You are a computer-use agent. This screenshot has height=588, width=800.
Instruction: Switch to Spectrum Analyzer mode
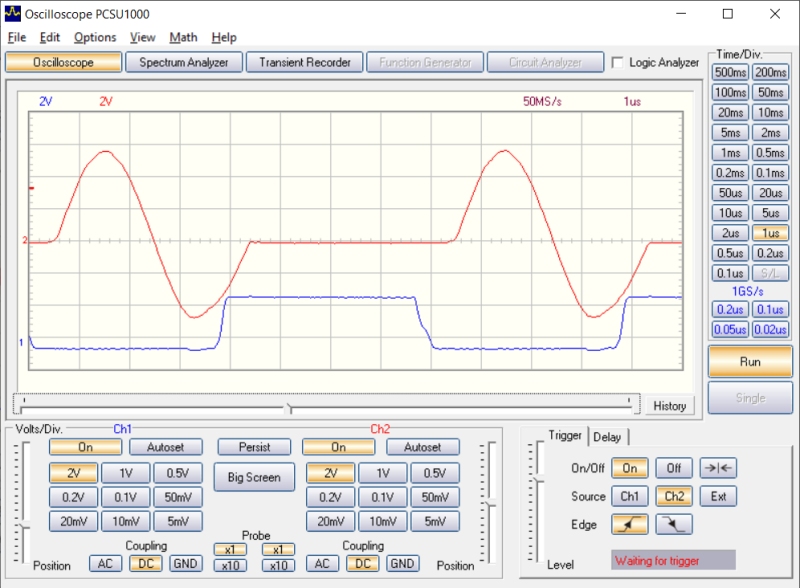[184, 62]
